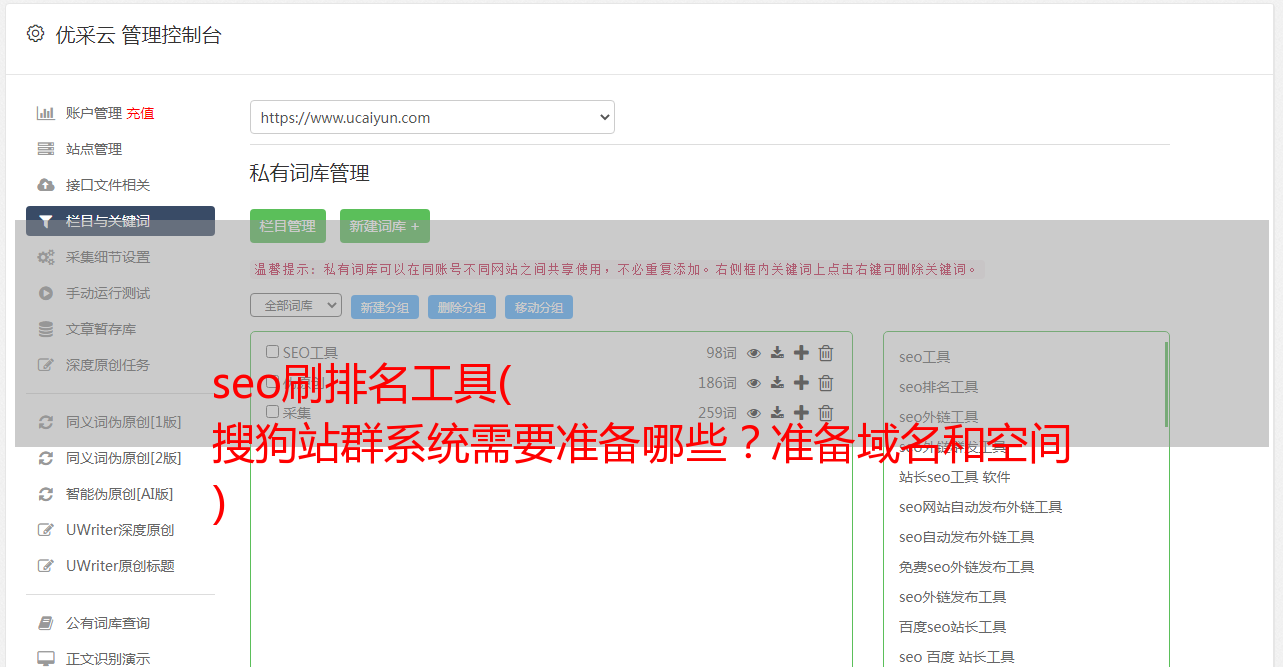1283x667 pixels.
Task: Tick the 采集 library checkbox
Action: 272,412
